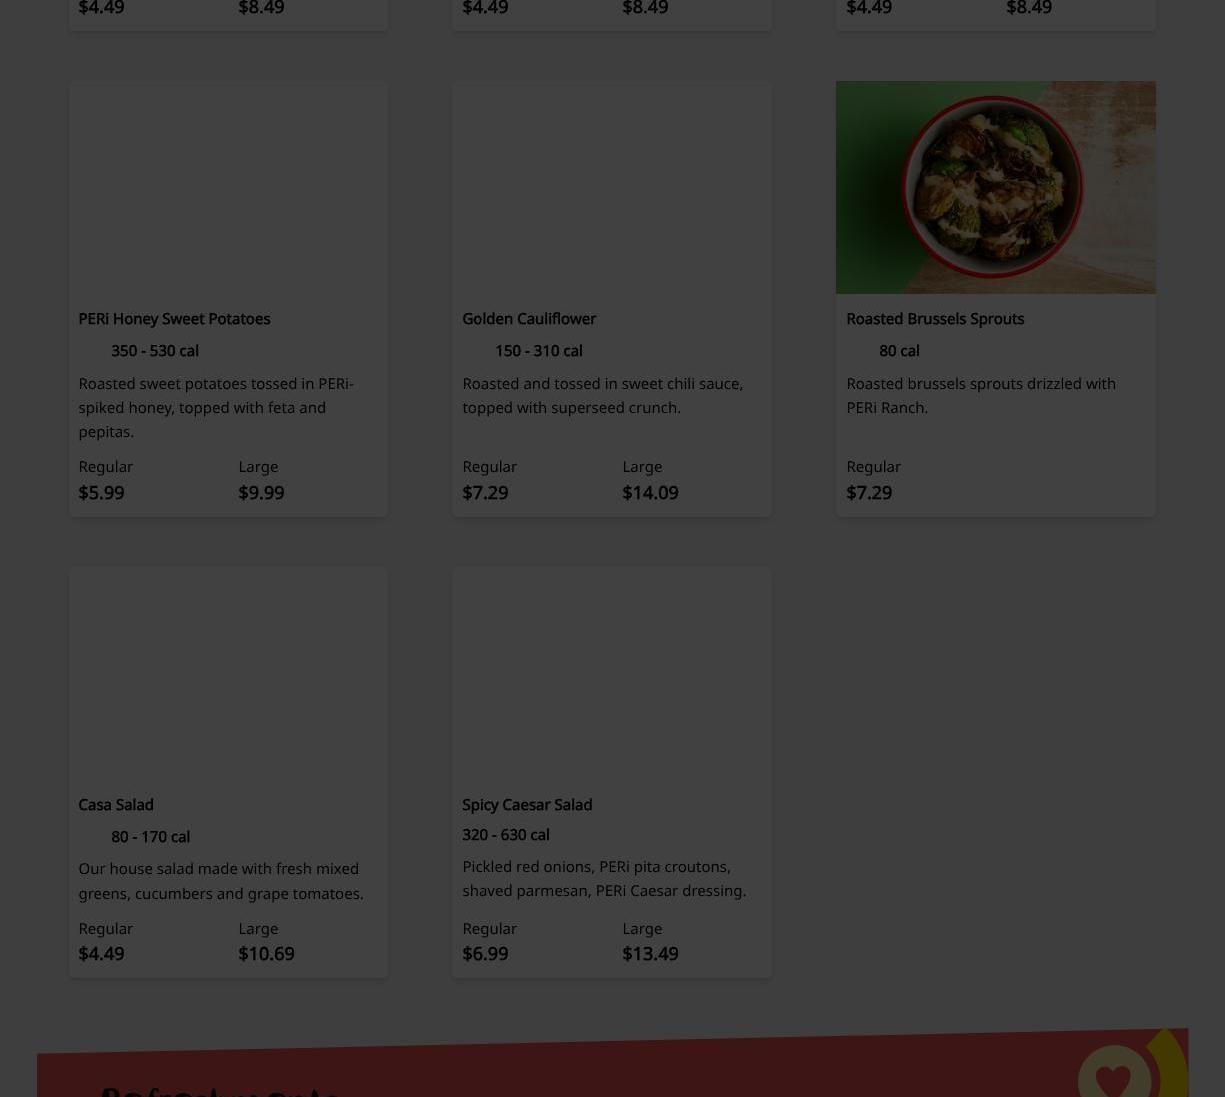
Task: Click the Golden Cauliflower image placeholder
Action: (x=611, y=187)
